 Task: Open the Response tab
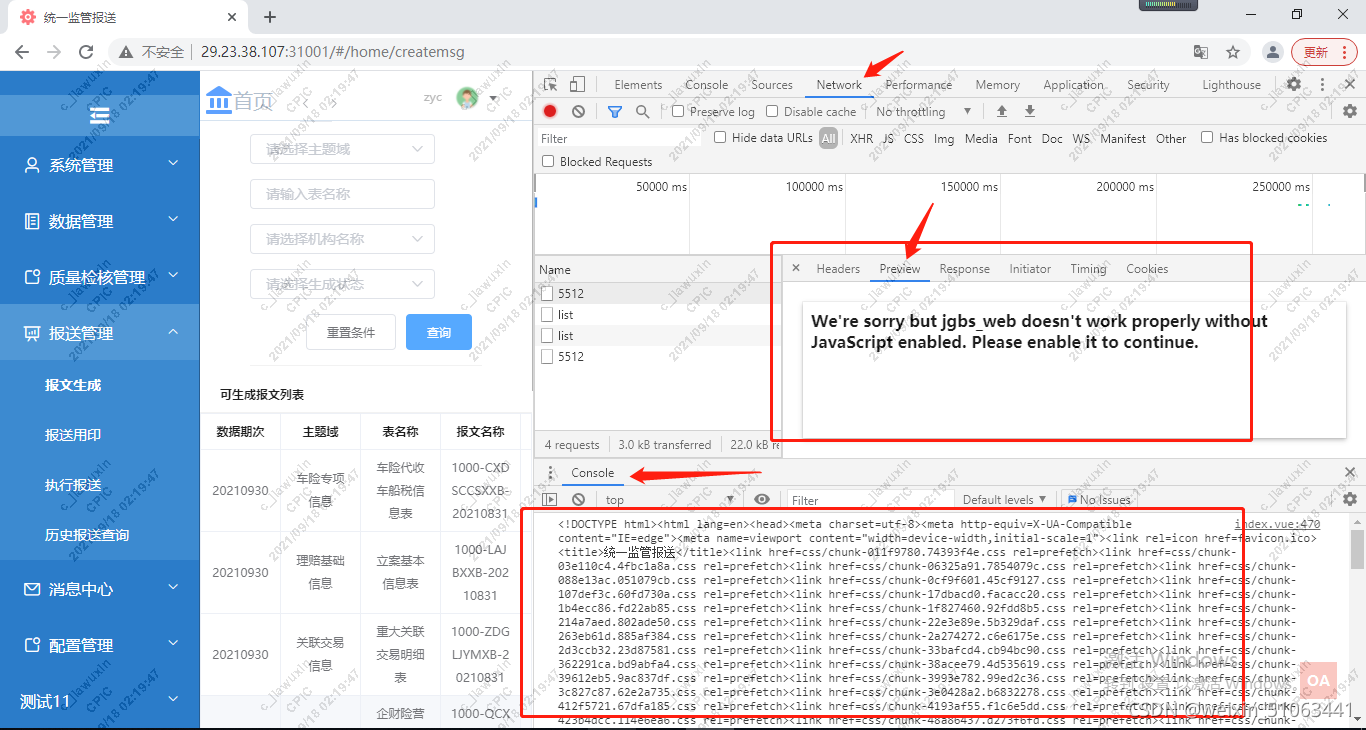[965, 268]
